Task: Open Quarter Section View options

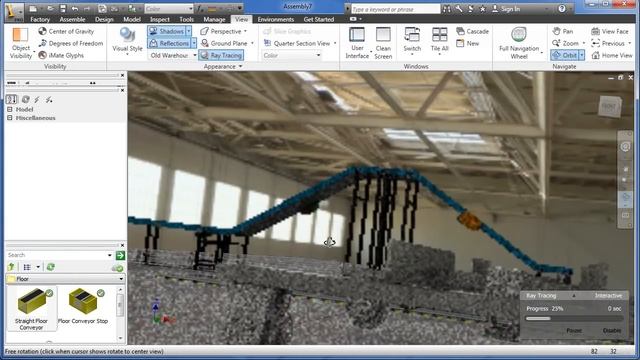Action: [x=300, y=43]
